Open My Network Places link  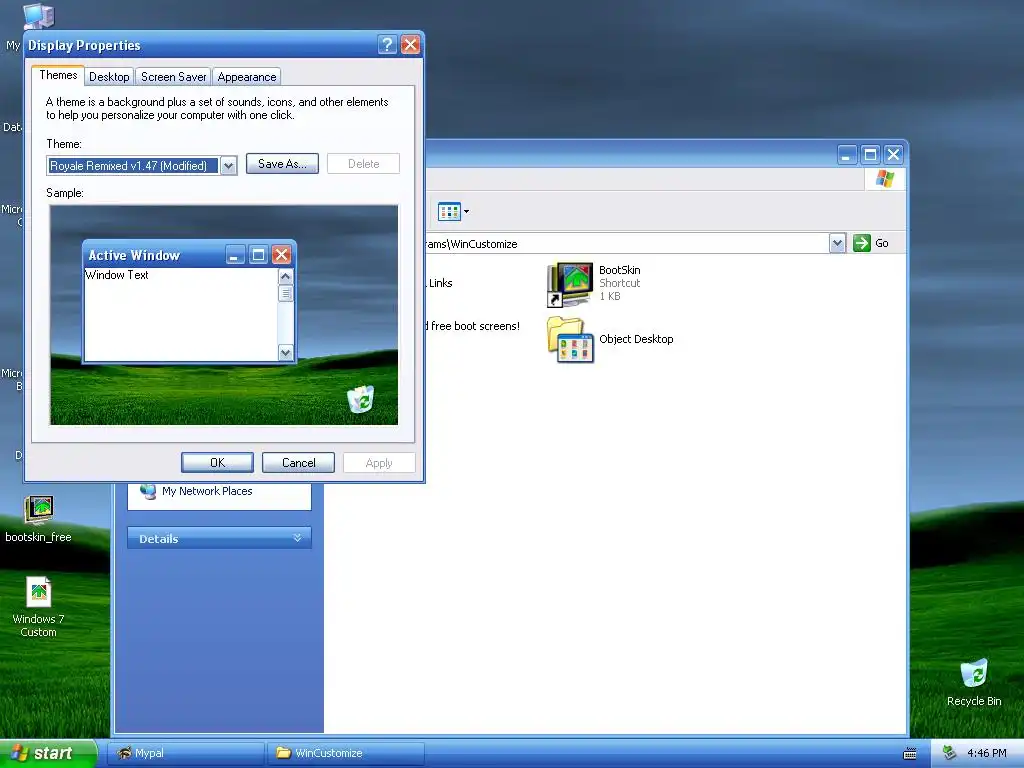207,491
